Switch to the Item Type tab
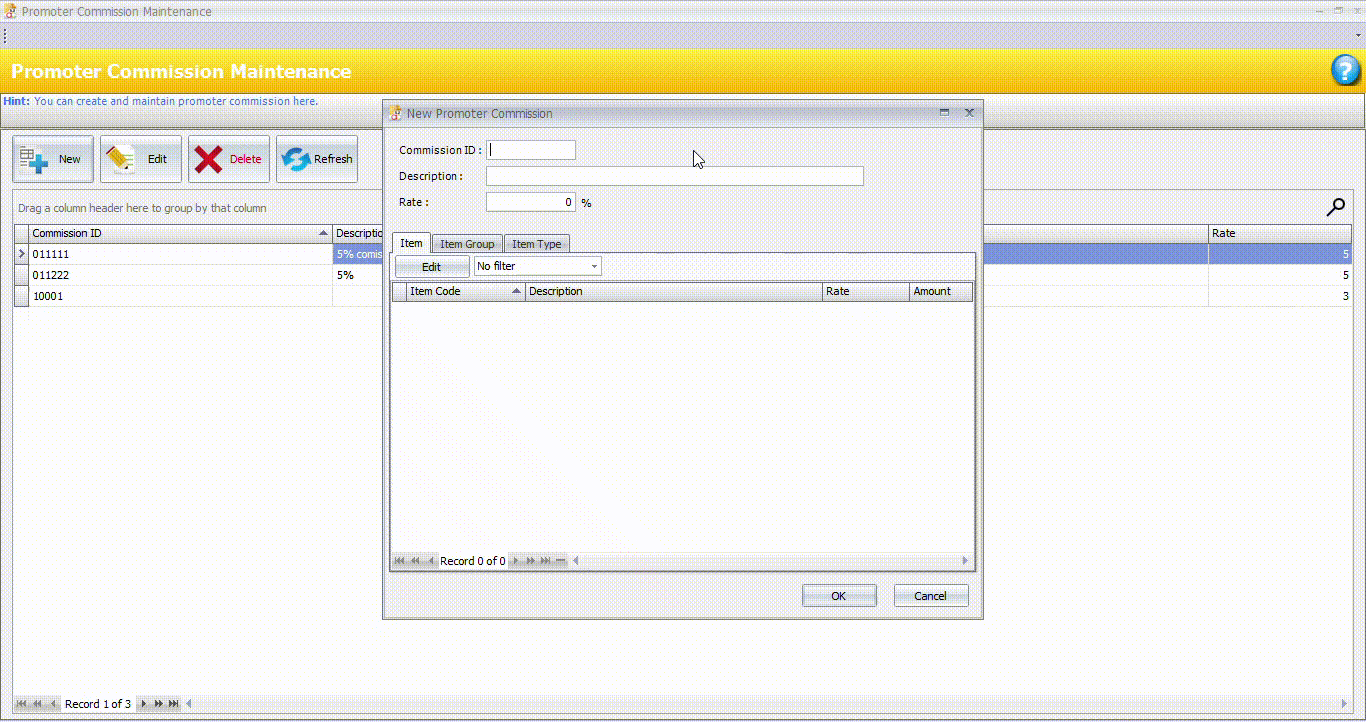Screen dimensions: 1366x722 click(536, 244)
